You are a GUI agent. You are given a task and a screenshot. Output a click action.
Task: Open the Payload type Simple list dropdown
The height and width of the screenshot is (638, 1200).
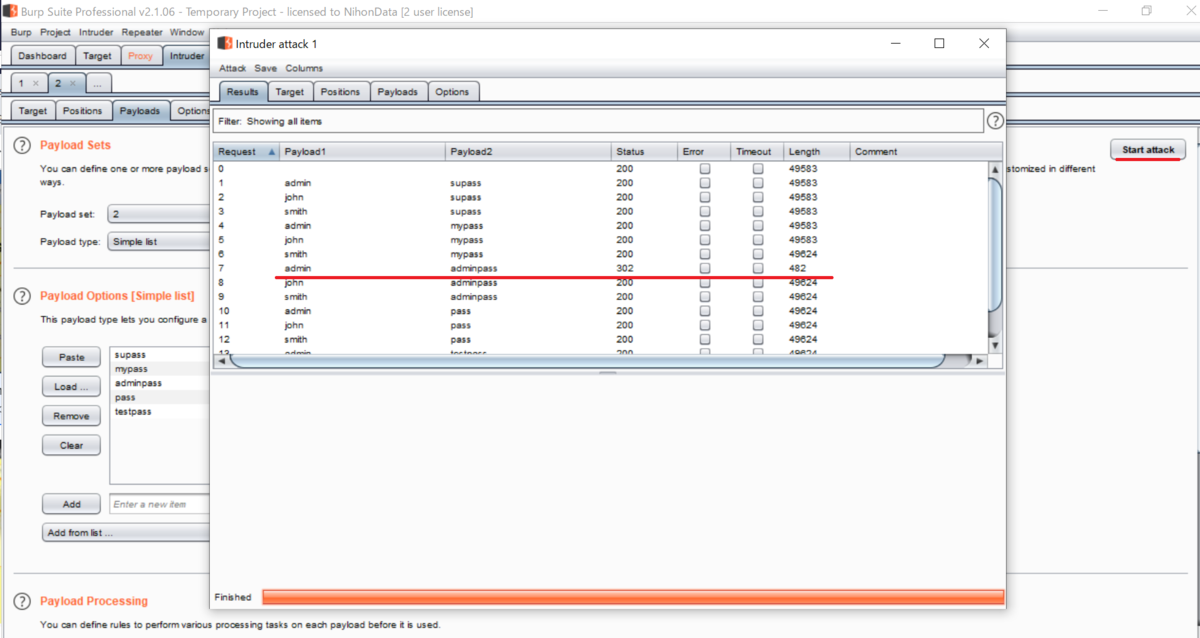(x=157, y=241)
